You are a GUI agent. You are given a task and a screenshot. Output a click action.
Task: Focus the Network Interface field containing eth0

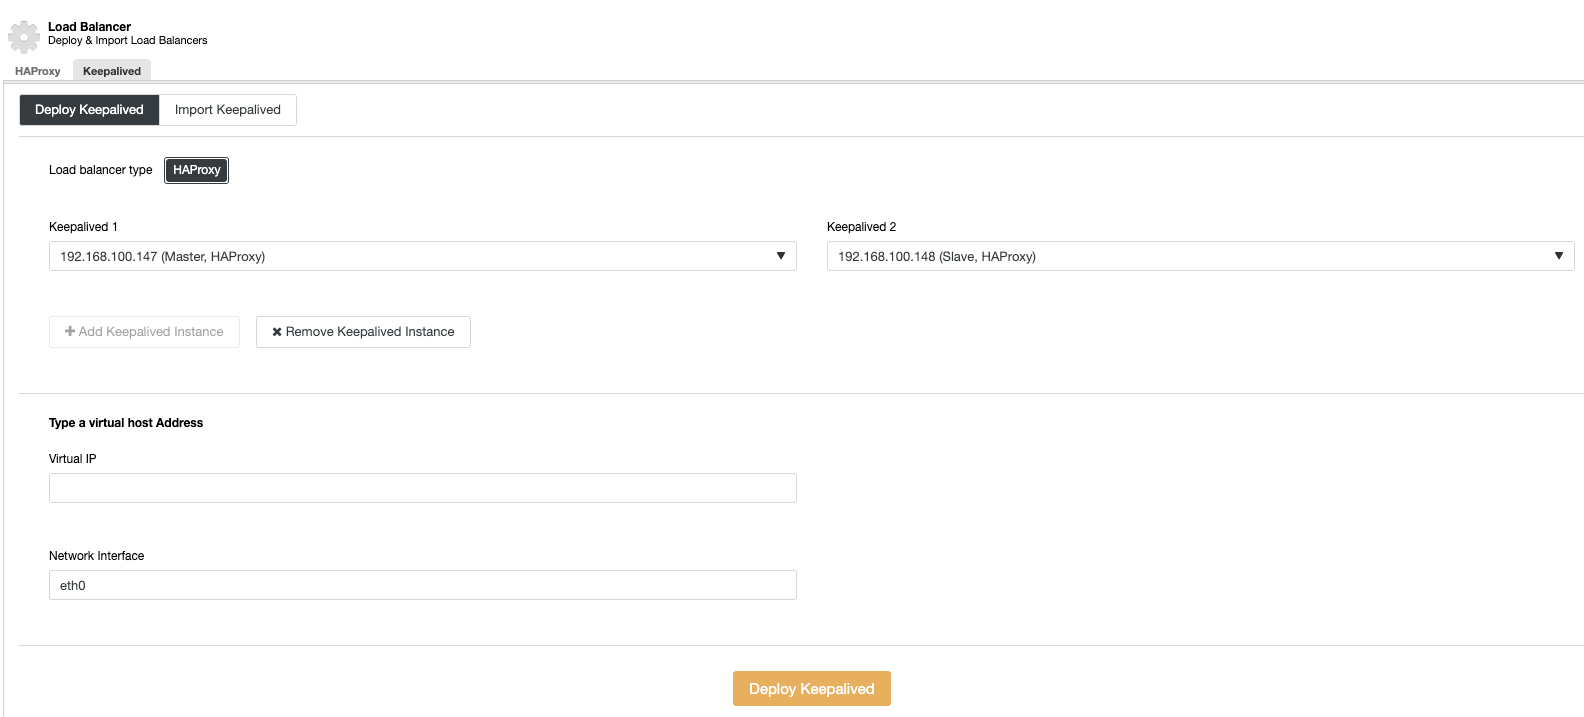tap(423, 585)
